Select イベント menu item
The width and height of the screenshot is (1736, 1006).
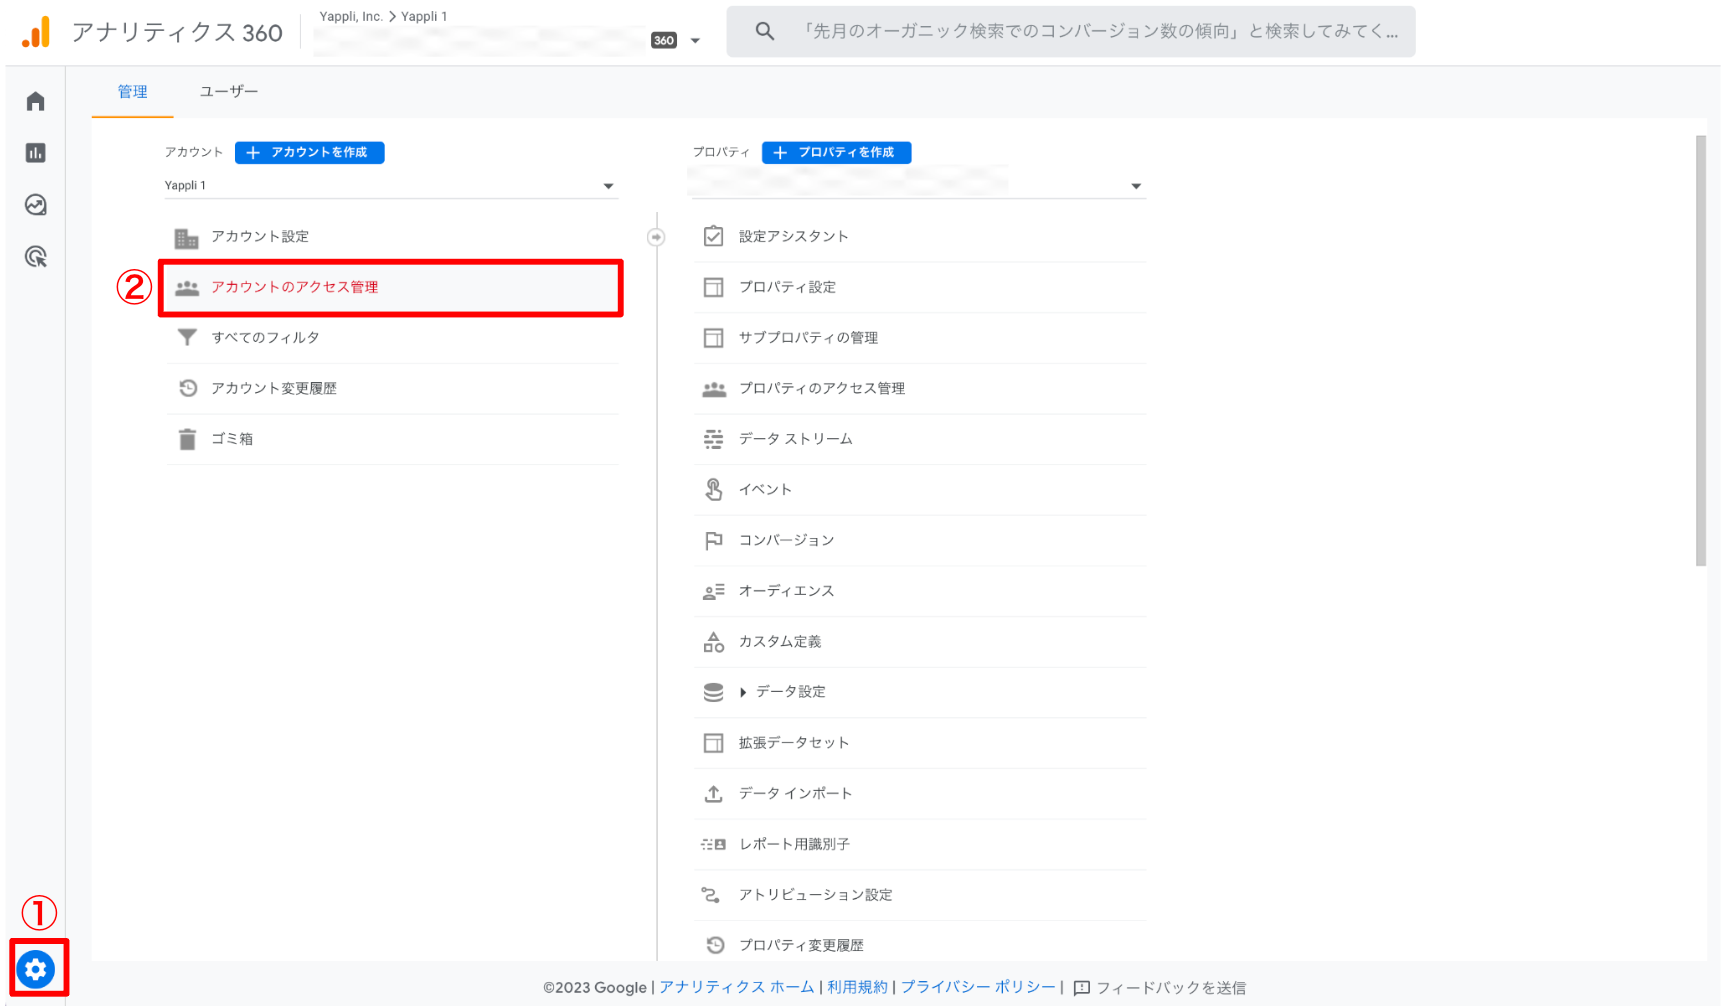point(920,490)
